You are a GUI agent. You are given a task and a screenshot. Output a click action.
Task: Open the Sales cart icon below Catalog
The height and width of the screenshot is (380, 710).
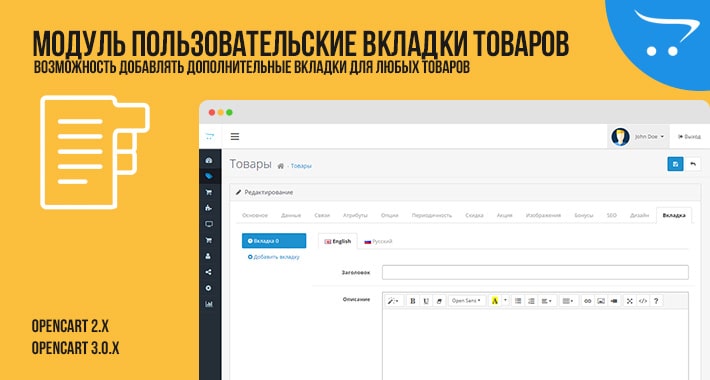[209, 192]
